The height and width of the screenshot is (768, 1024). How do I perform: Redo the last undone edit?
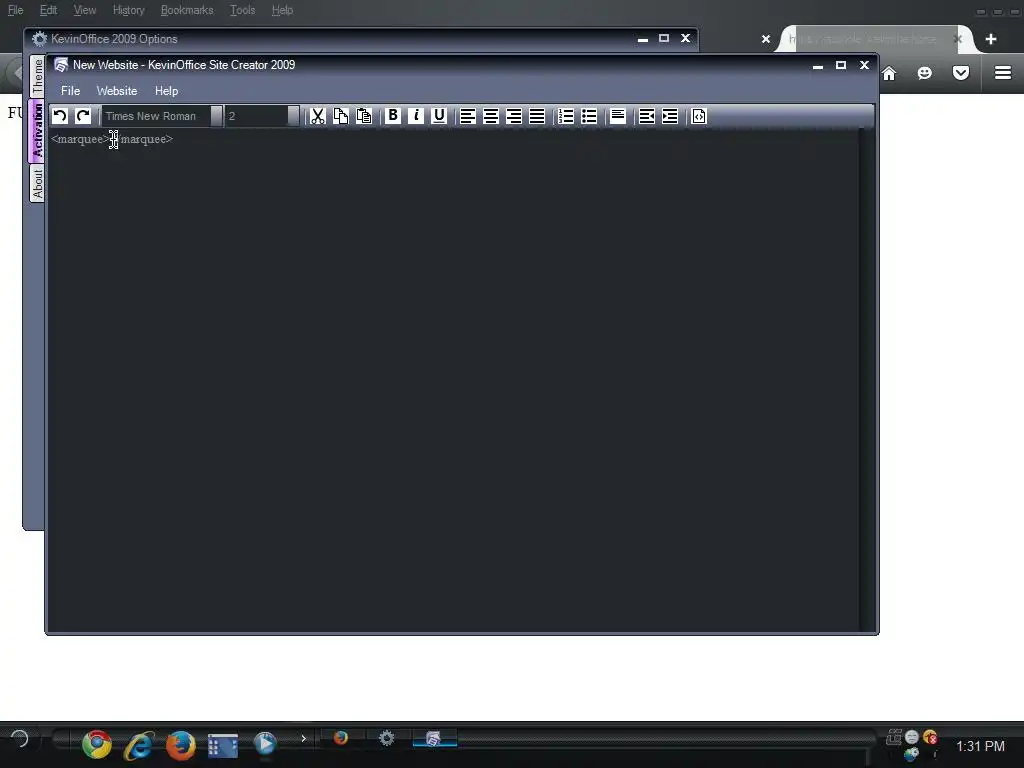[x=82, y=116]
